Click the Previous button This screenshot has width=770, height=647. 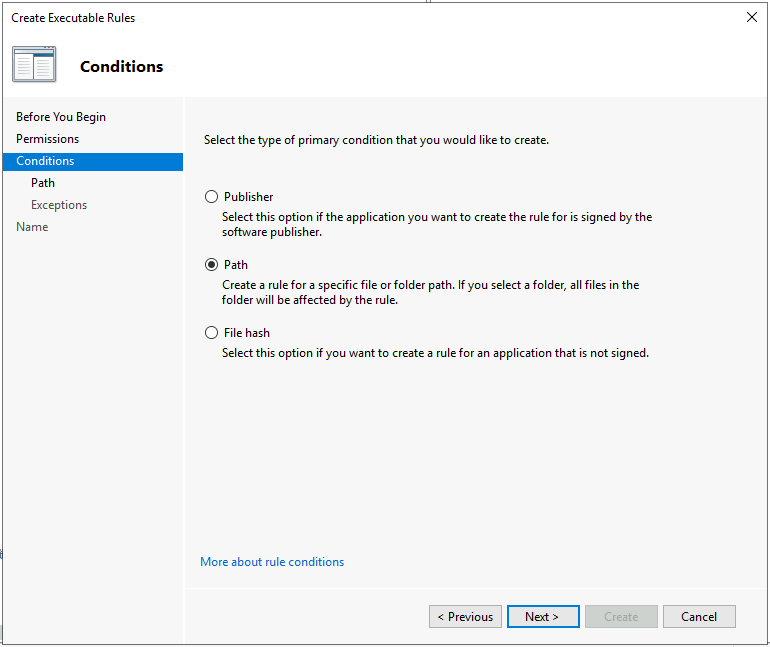pyautogui.click(x=465, y=617)
